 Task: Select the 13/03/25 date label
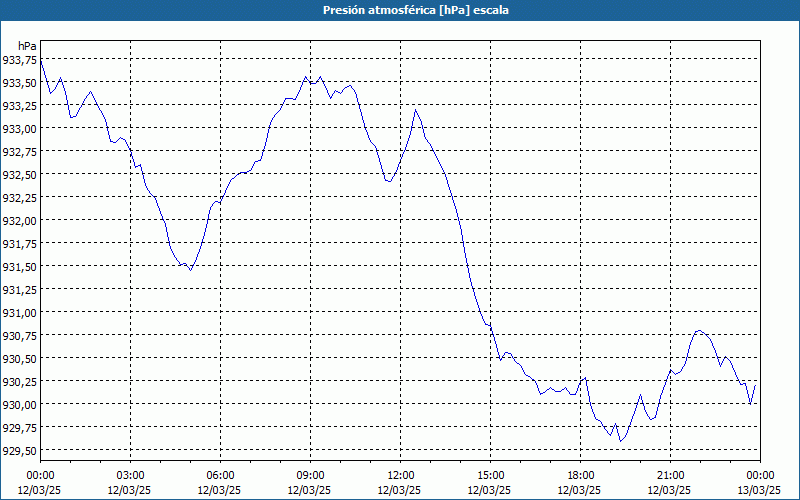[760, 490]
